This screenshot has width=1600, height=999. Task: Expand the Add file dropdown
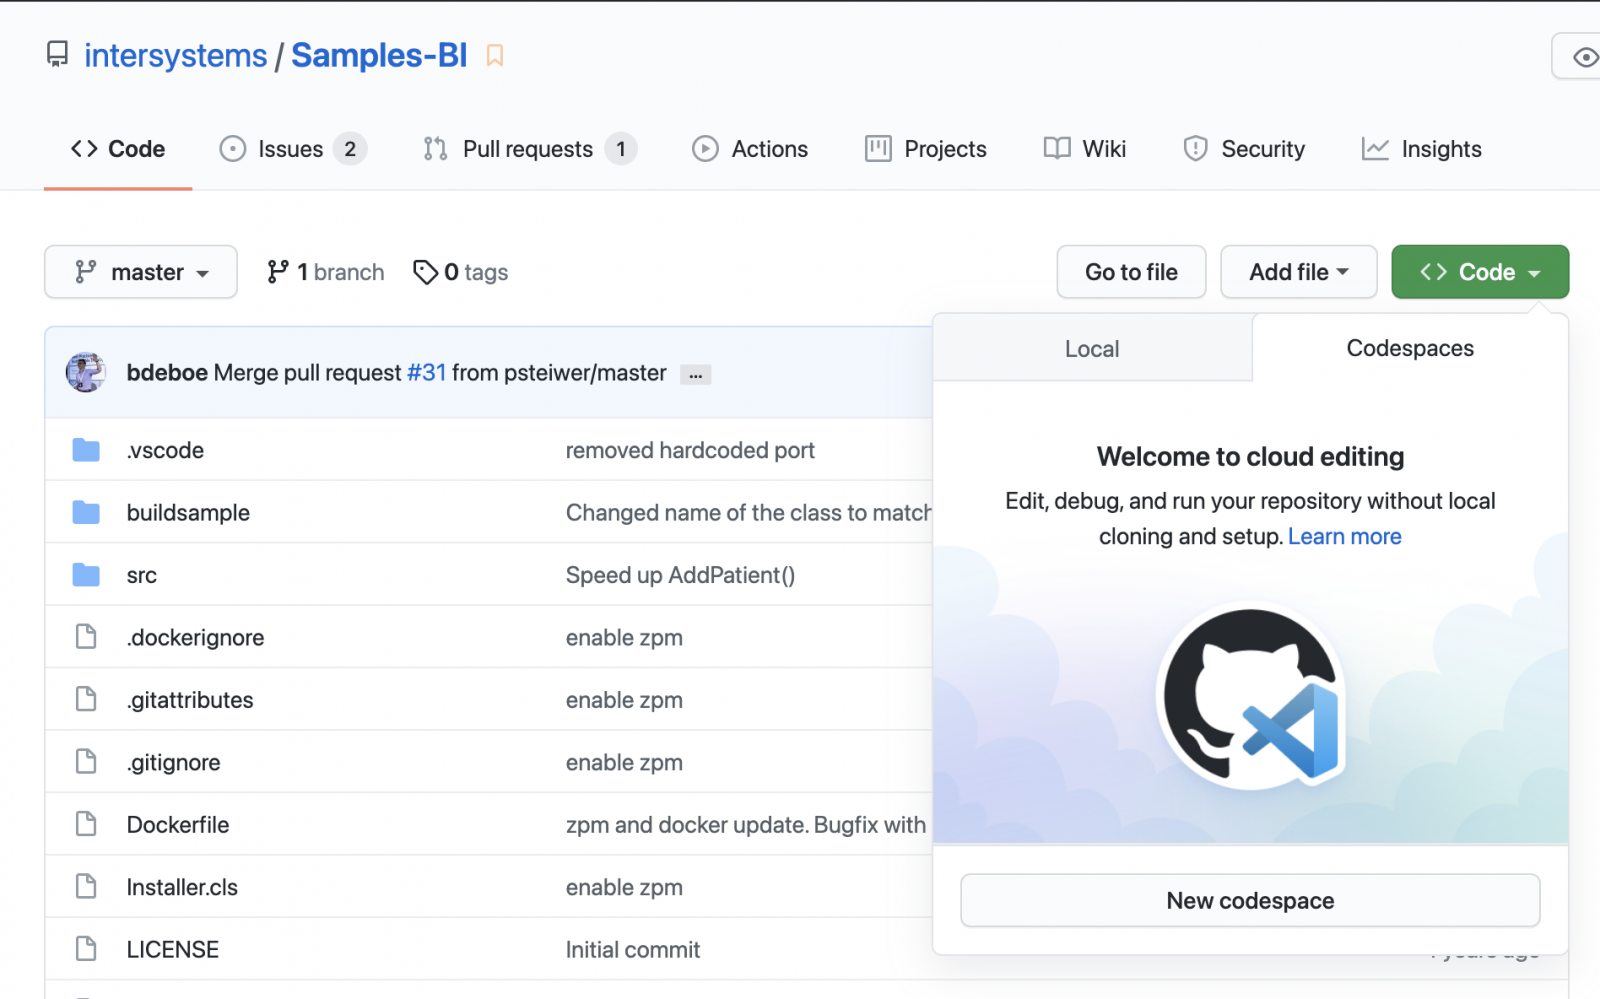pyautogui.click(x=1298, y=272)
